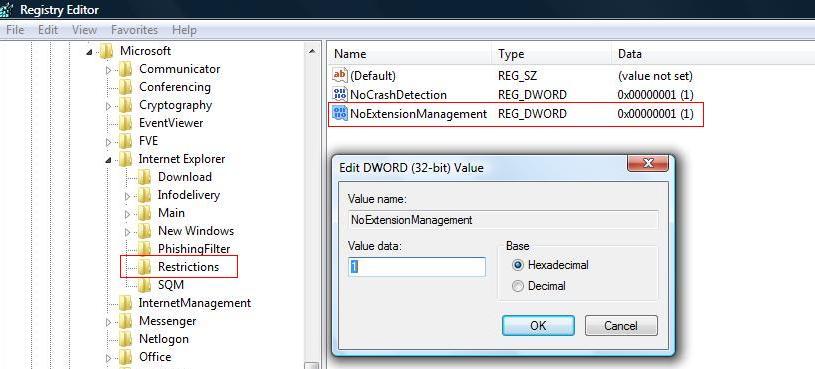Select the Restrictions key label
This screenshot has height=369, width=815.
(189, 267)
